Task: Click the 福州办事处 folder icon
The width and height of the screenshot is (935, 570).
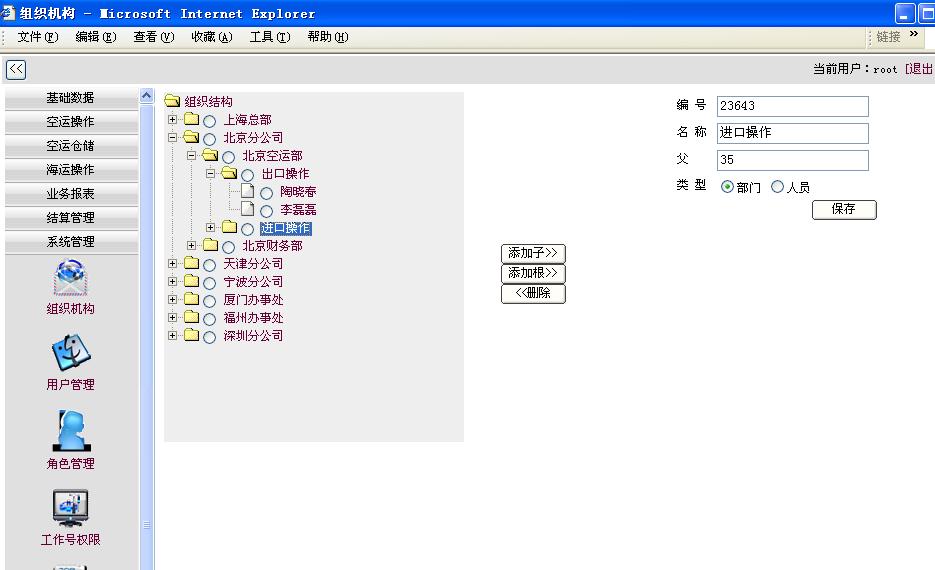Action: click(191, 317)
